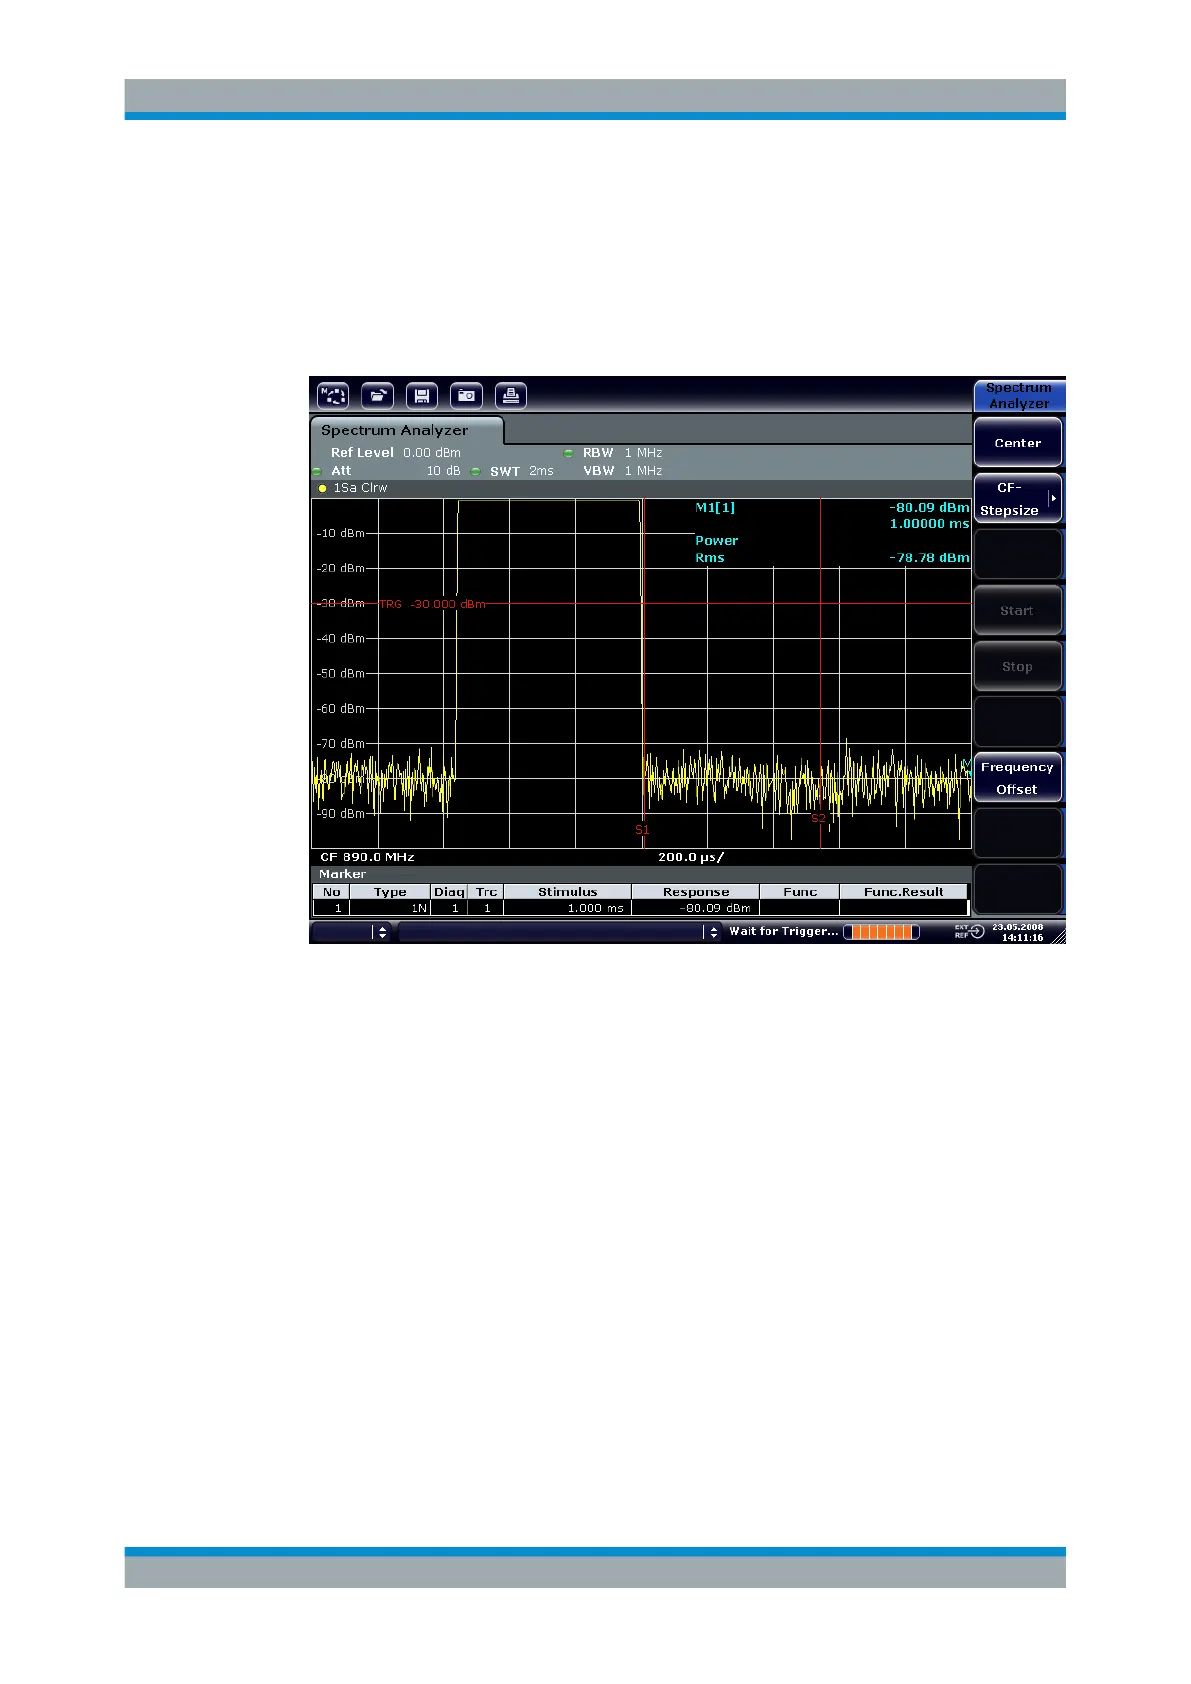Open the first status bar spinner dropdown

click(x=382, y=932)
